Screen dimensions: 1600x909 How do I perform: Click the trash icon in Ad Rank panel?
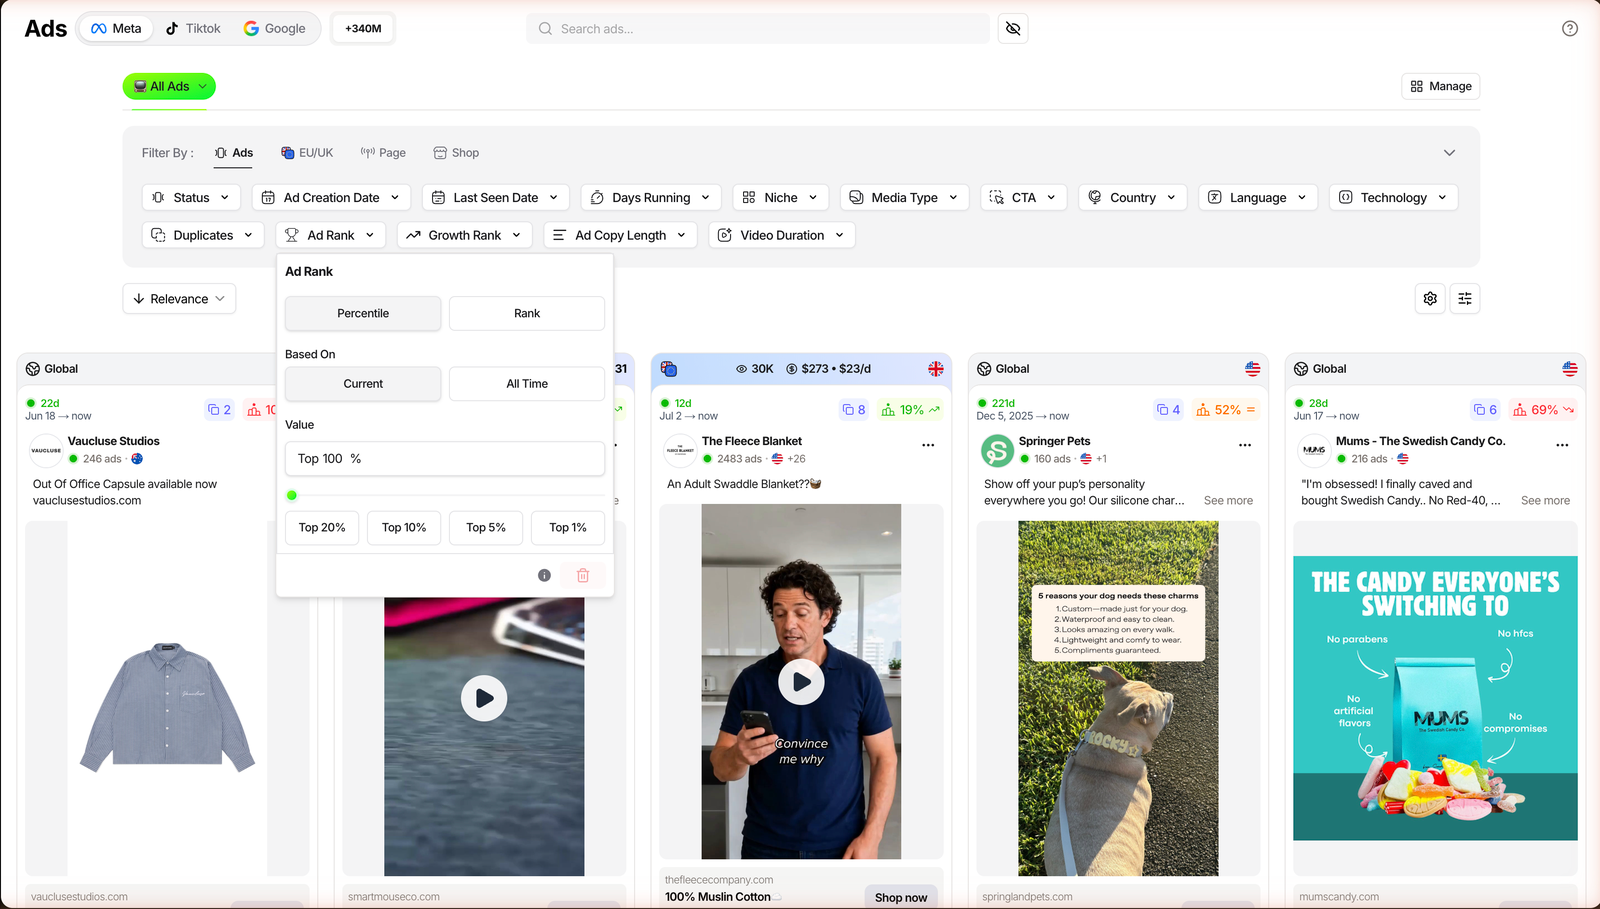tap(583, 575)
